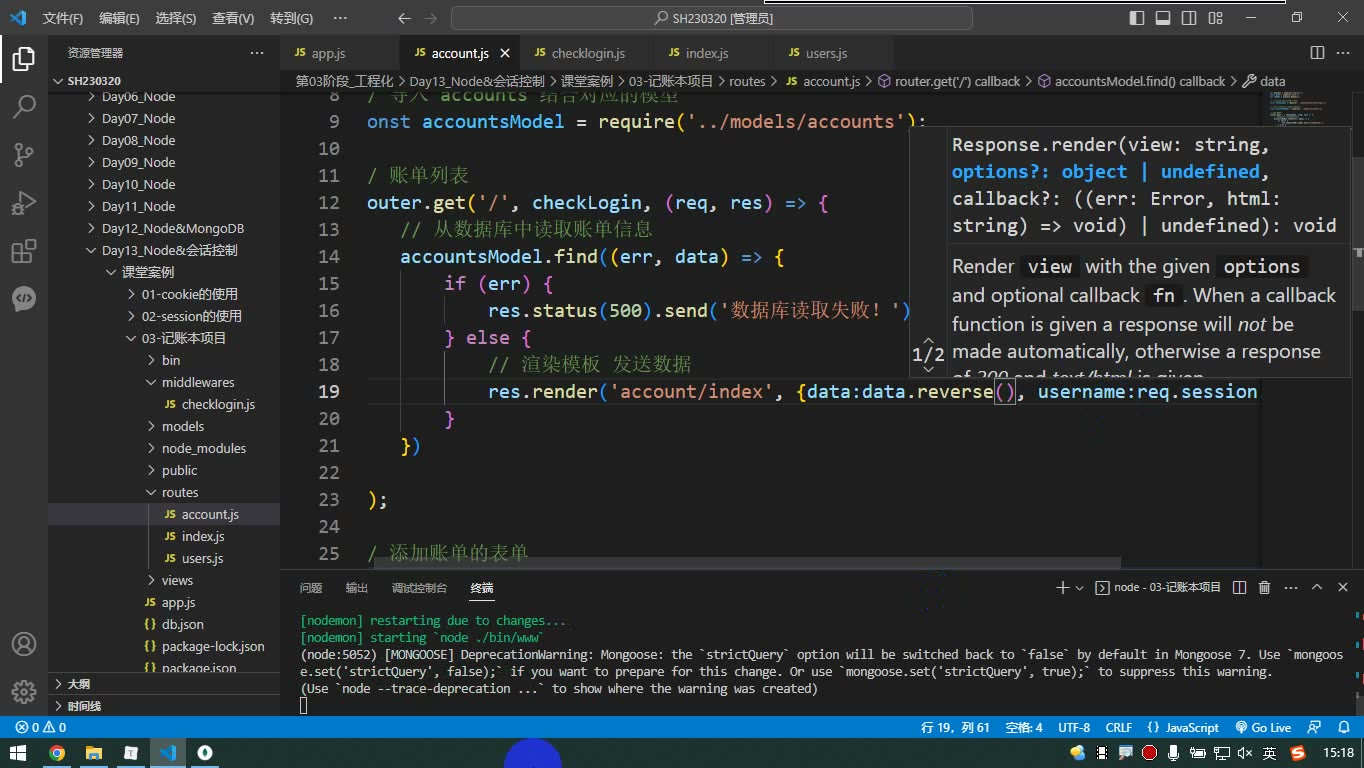Launch Google Chrome from the taskbar

point(57,753)
